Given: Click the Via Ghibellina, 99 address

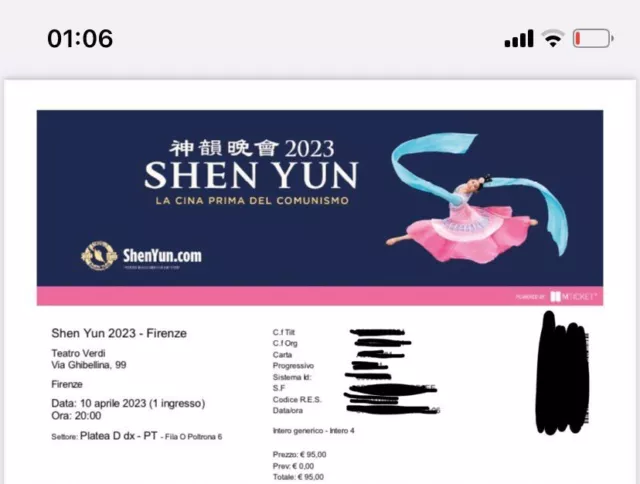Looking at the screenshot, I should pos(89,365).
